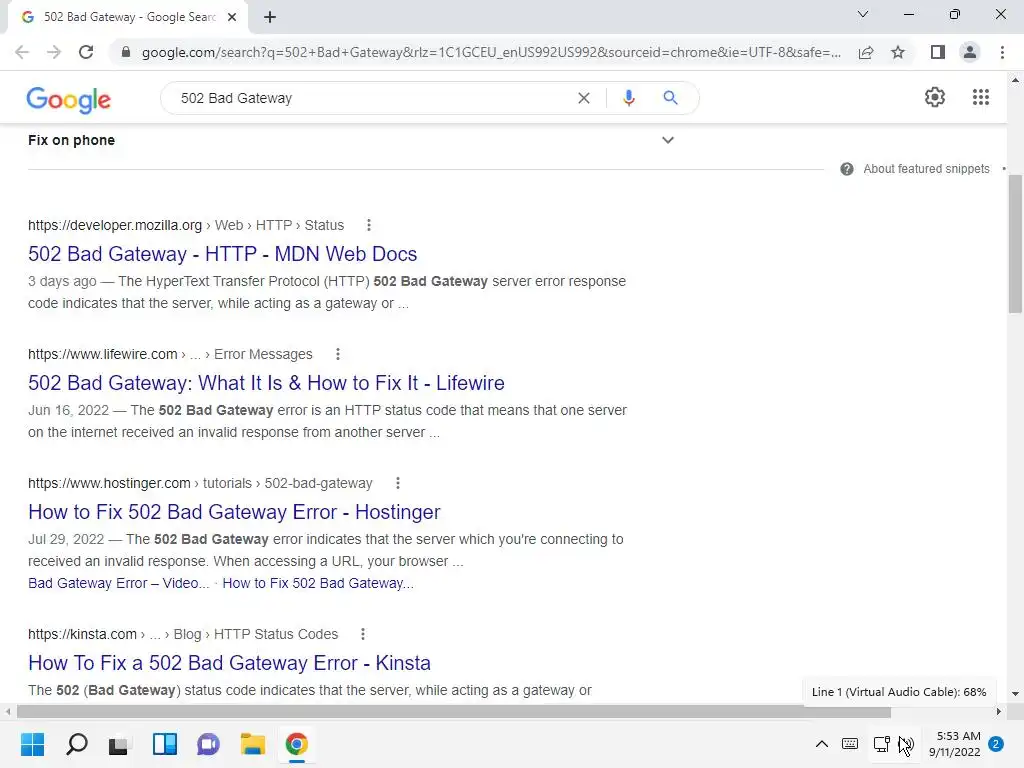Open the share this page icon

866,52
